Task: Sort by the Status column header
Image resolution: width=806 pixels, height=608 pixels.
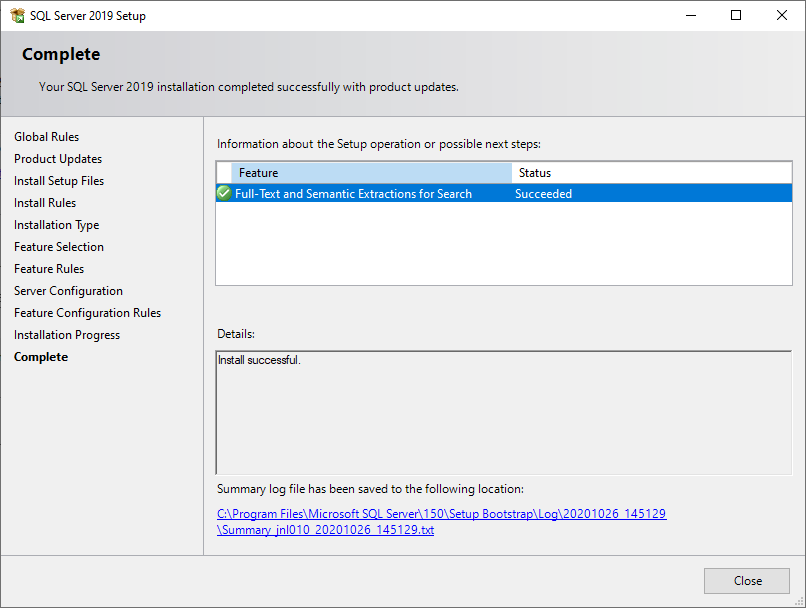Action: [x=650, y=173]
